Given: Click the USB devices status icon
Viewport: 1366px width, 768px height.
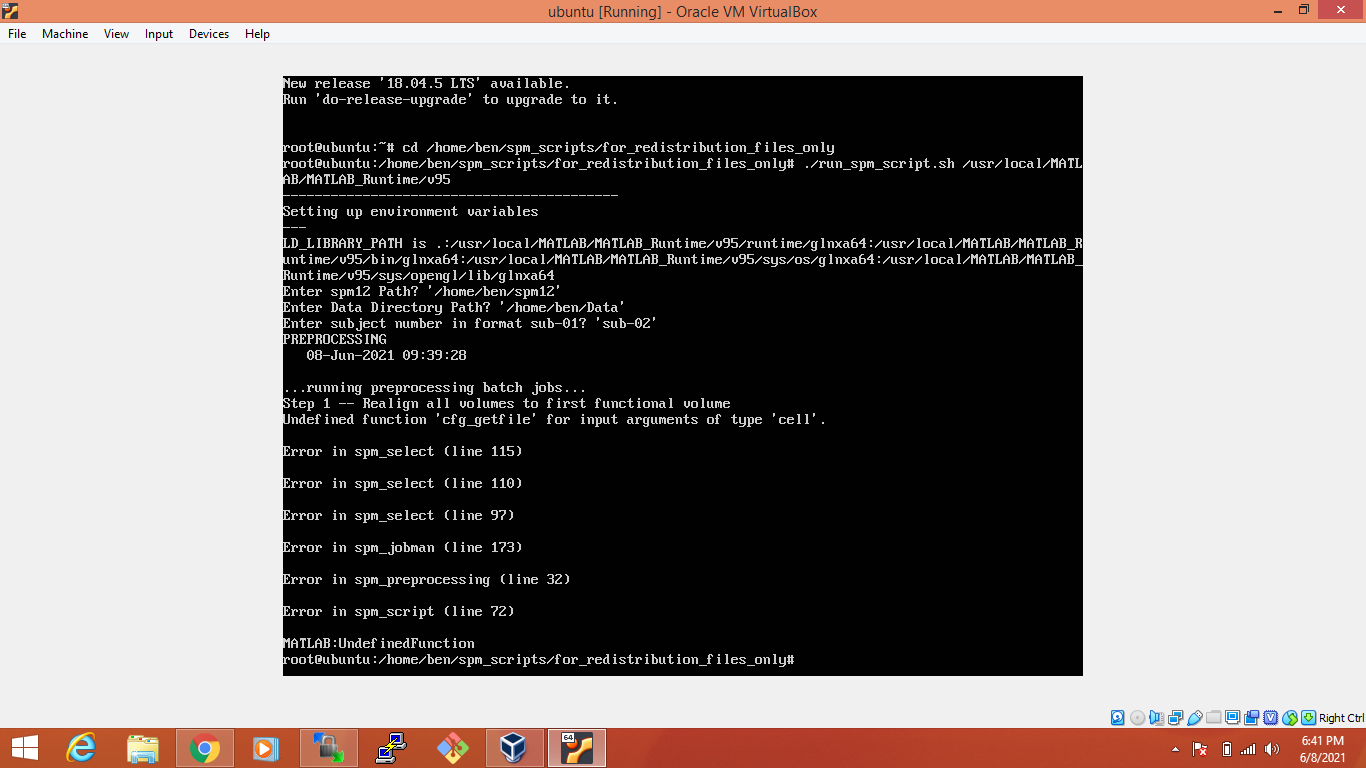Looking at the screenshot, I should tap(1195, 717).
